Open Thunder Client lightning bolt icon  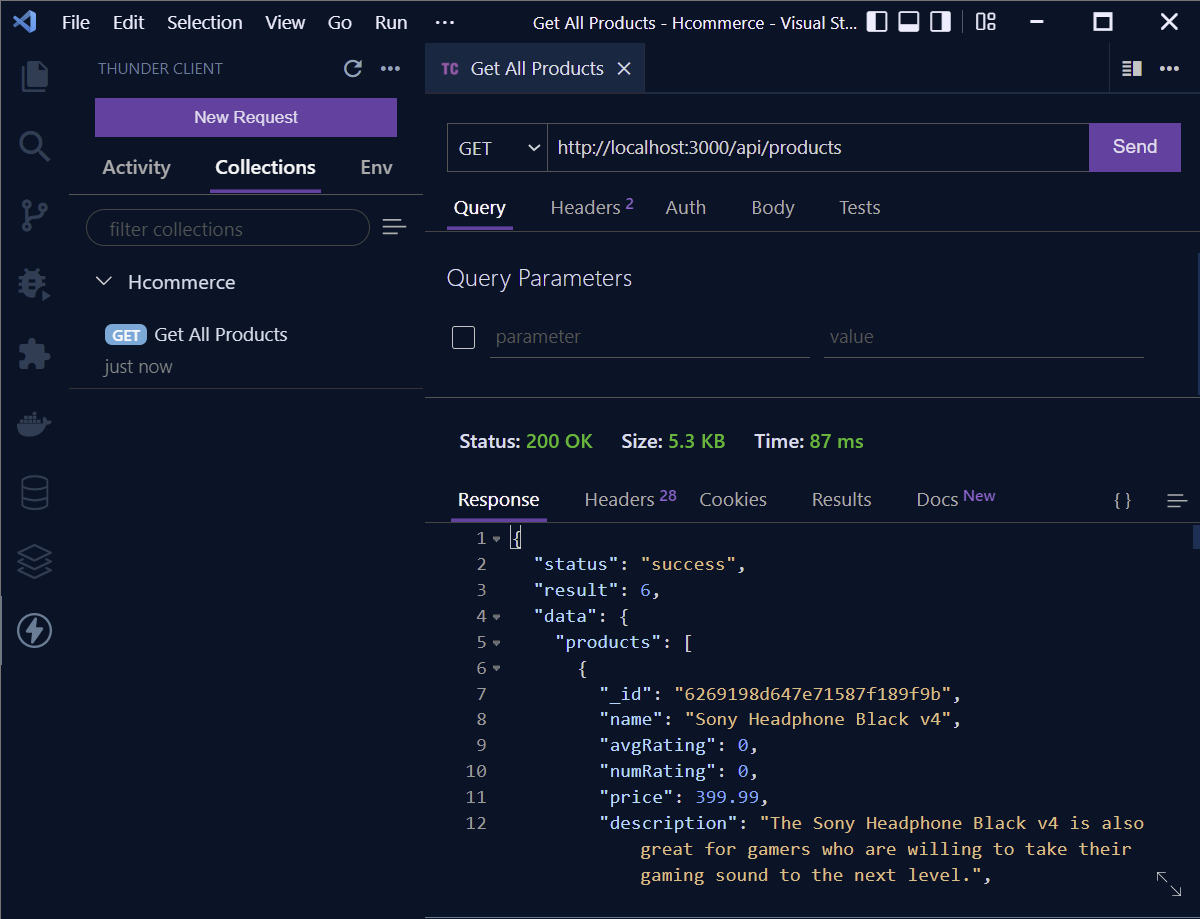(x=34, y=631)
